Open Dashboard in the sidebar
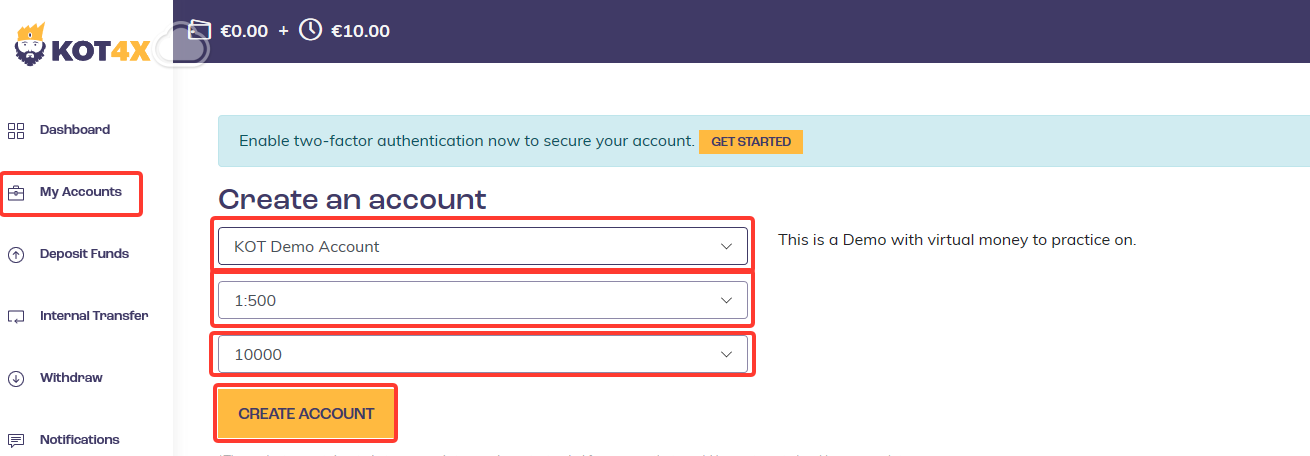The image size is (1310, 456). 75,130
